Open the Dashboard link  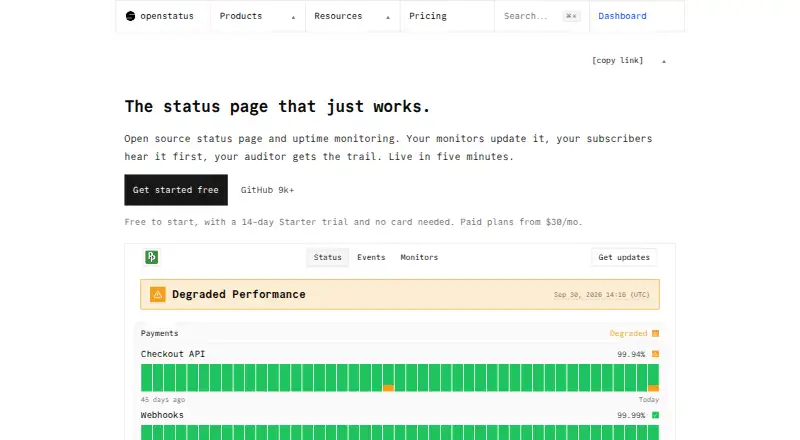[x=622, y=16]
